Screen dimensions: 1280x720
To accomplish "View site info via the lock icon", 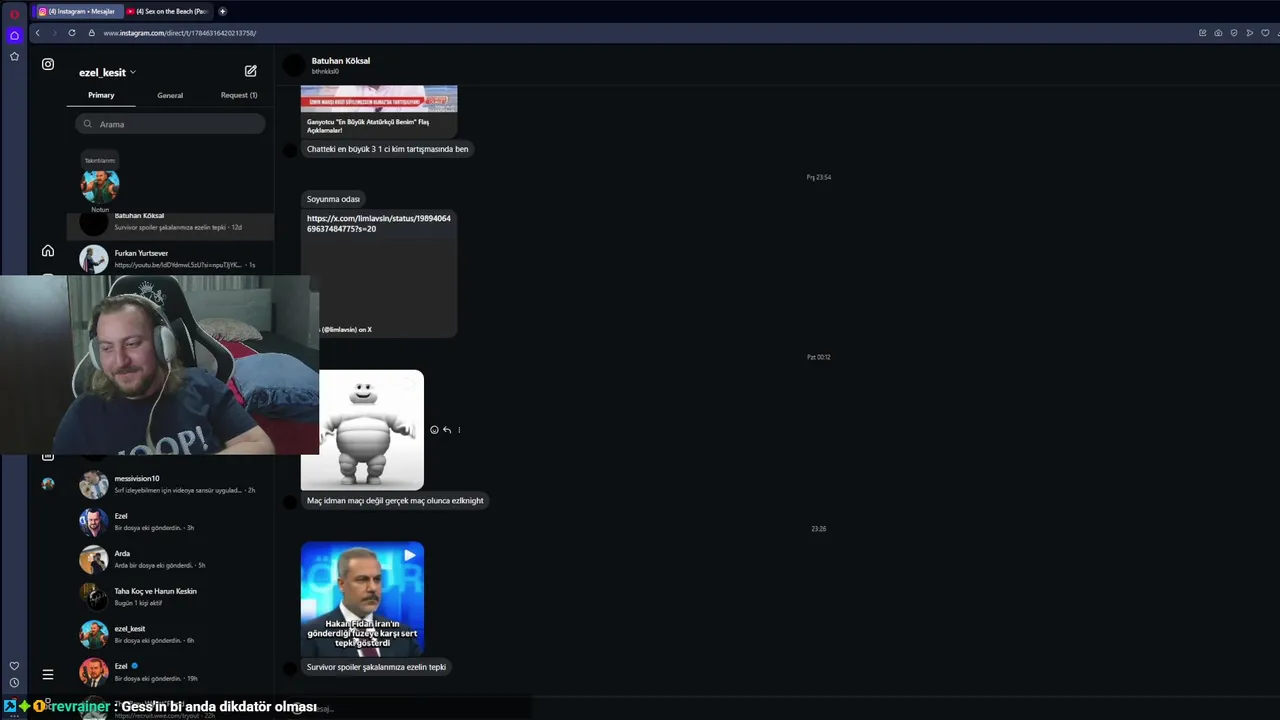I will coord(91,33).
